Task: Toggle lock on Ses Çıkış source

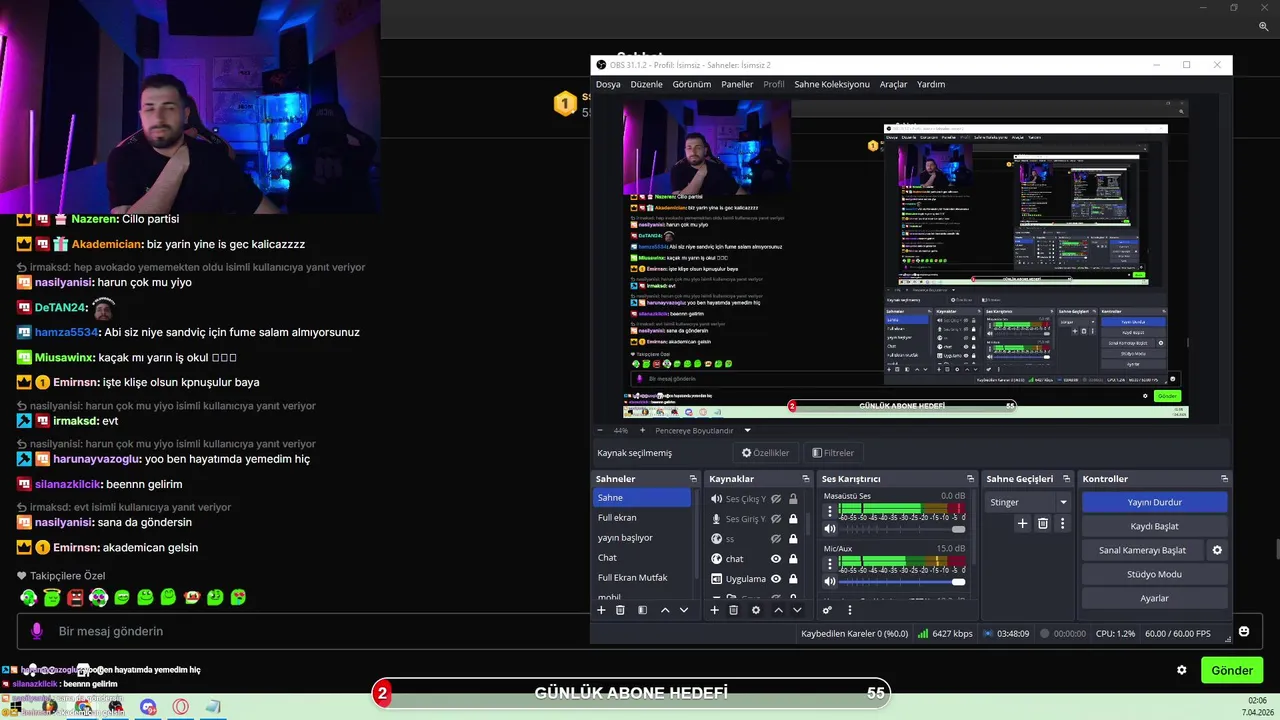Action: tap(793, 499)
